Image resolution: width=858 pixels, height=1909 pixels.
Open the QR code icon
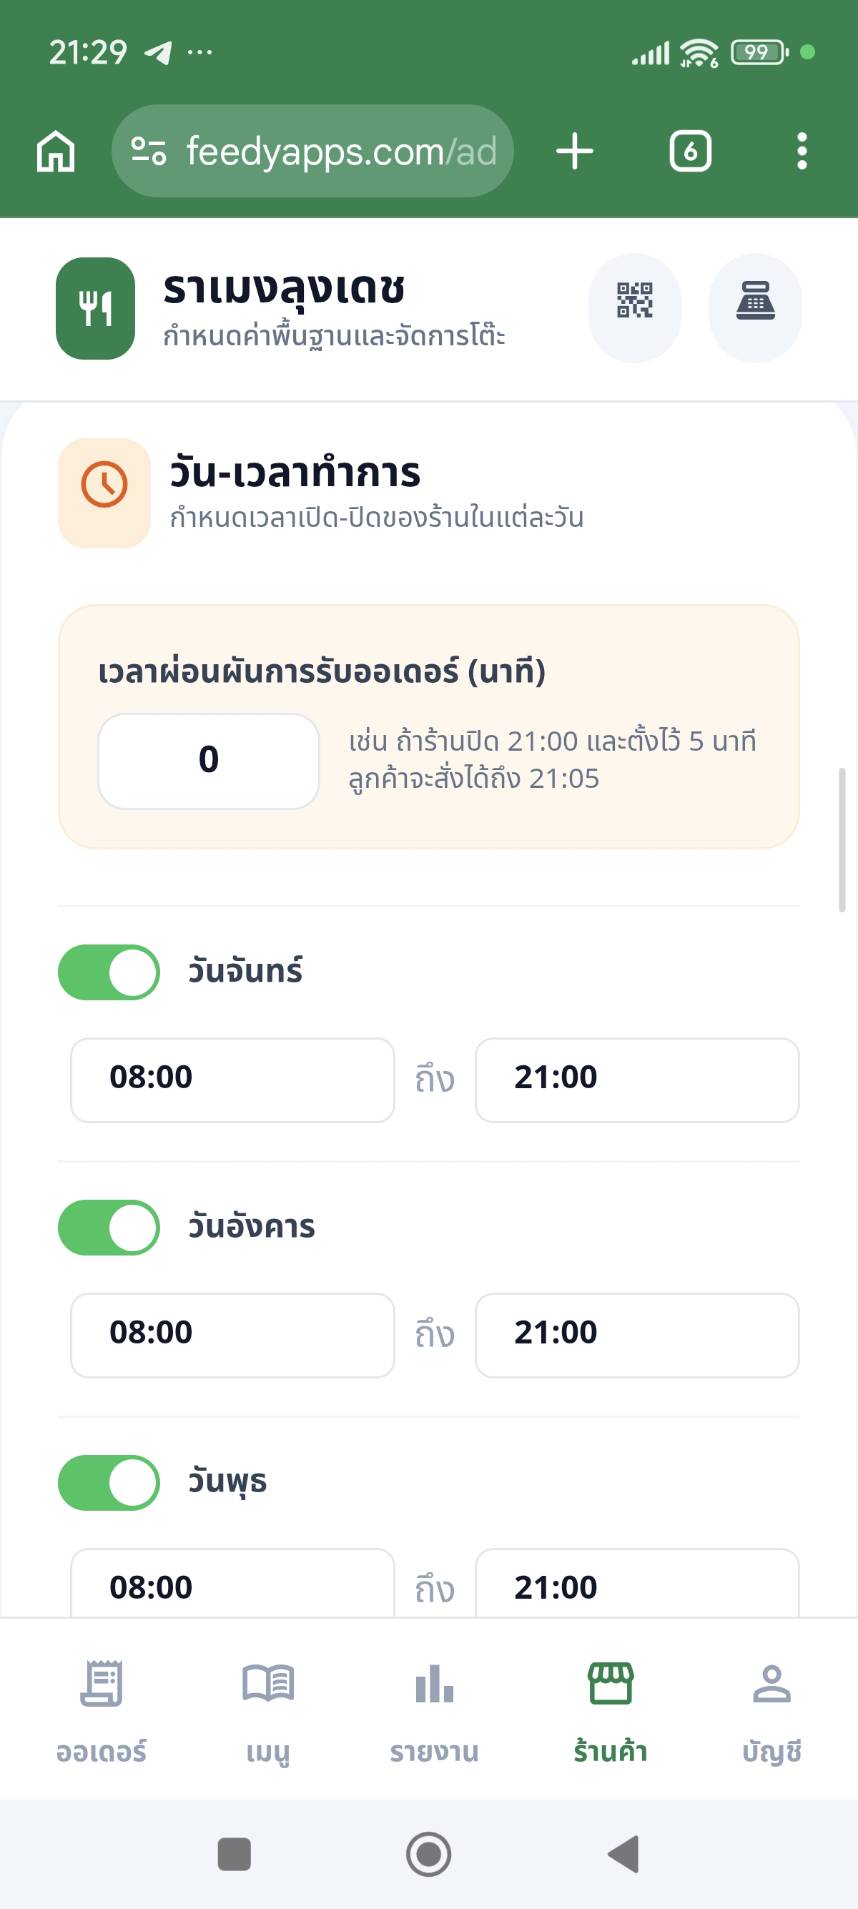[x=634, y=300]
